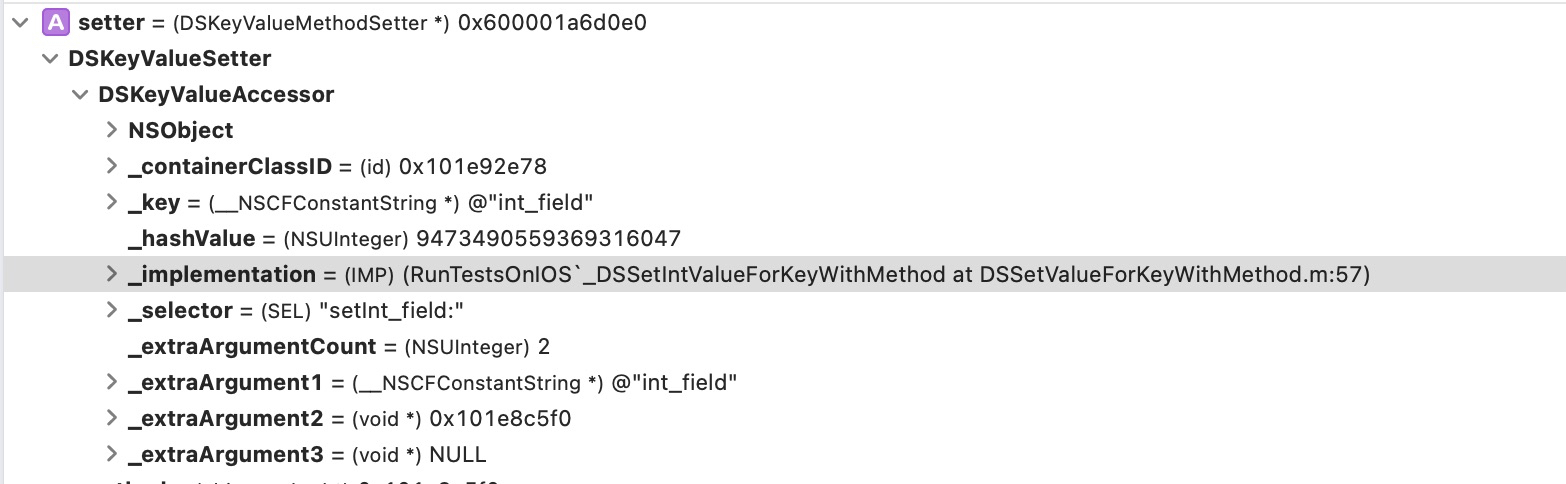Expand the _containerClassID entry
The width and height of the screenshot is (1566, 484).
pos(111,166)
